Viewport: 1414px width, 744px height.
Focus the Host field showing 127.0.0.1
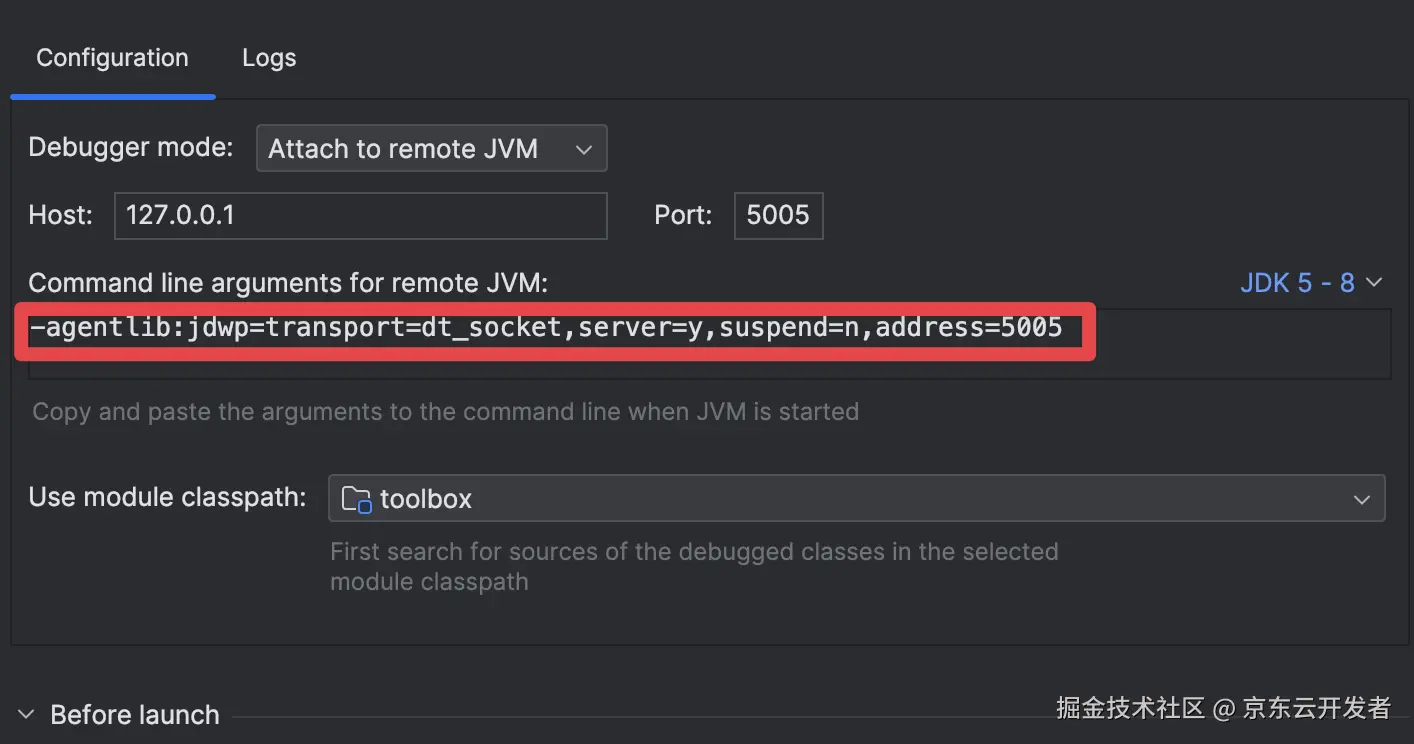click(360, 215)
